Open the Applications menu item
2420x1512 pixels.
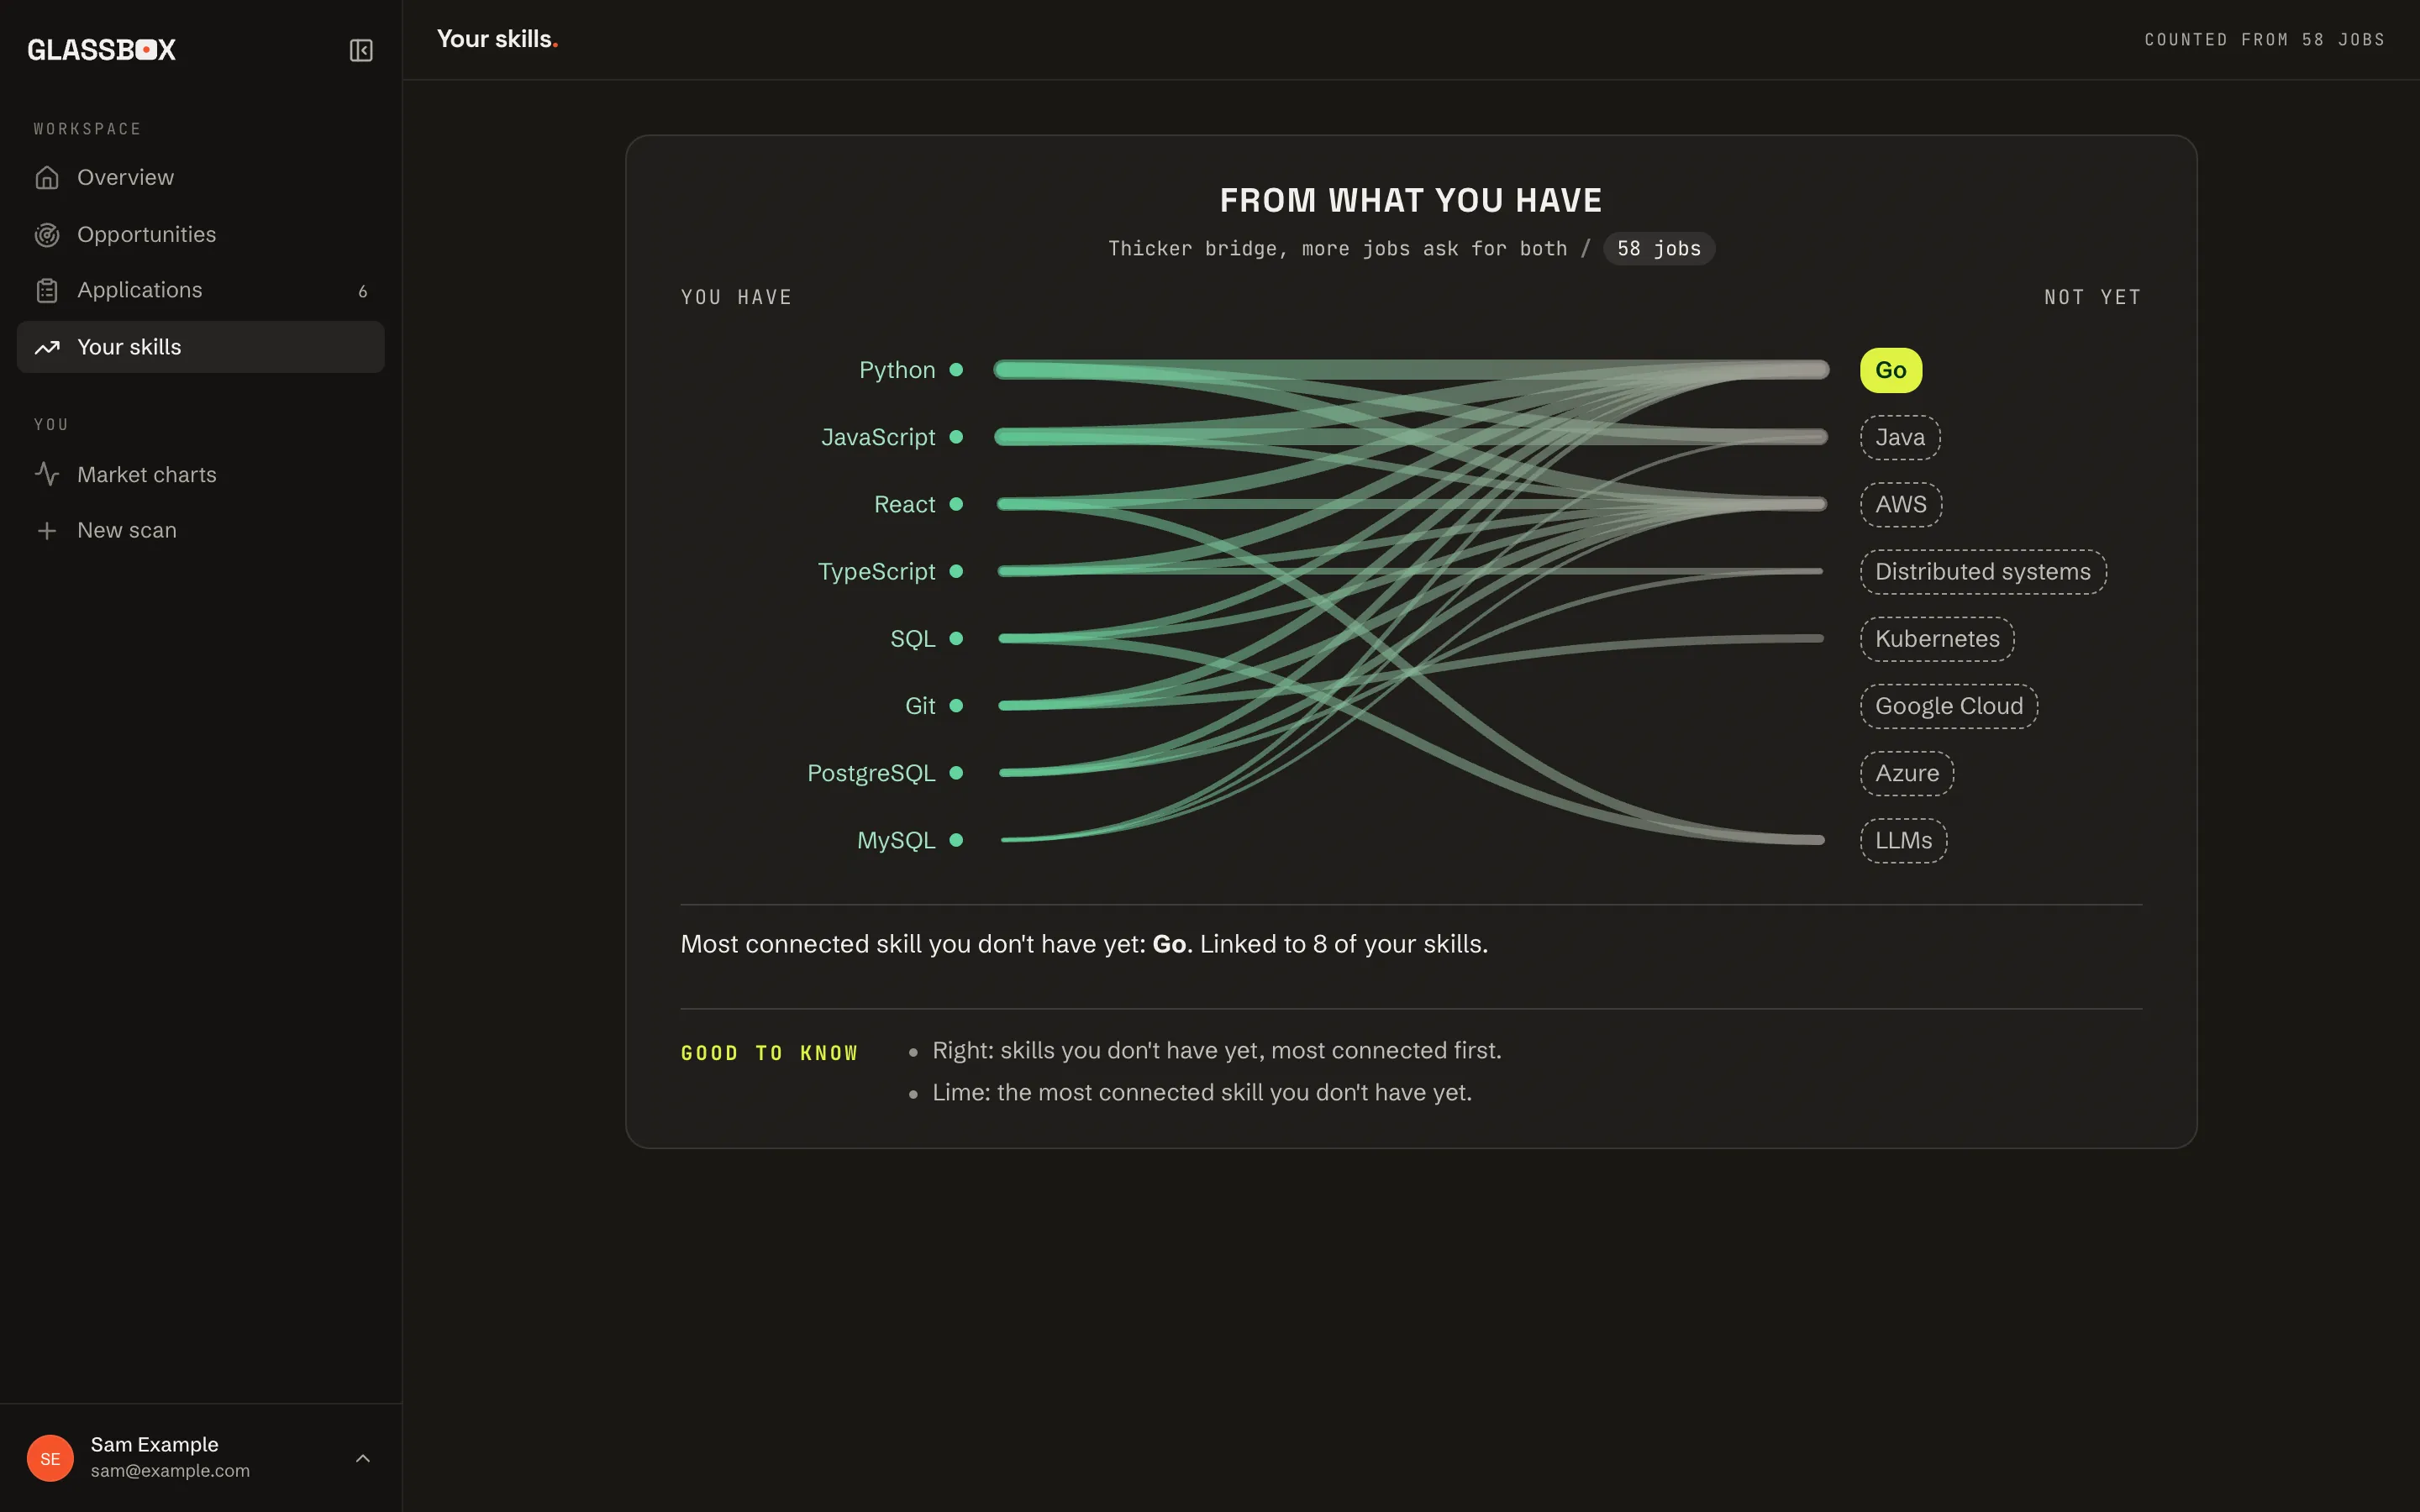[x=201, y=291]
